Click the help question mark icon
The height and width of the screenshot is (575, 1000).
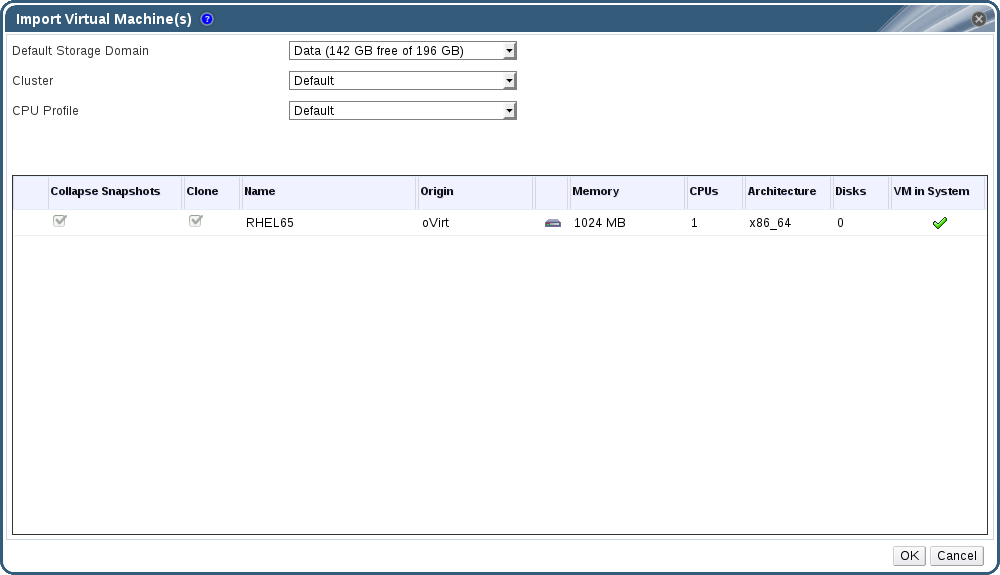[207, 19]
